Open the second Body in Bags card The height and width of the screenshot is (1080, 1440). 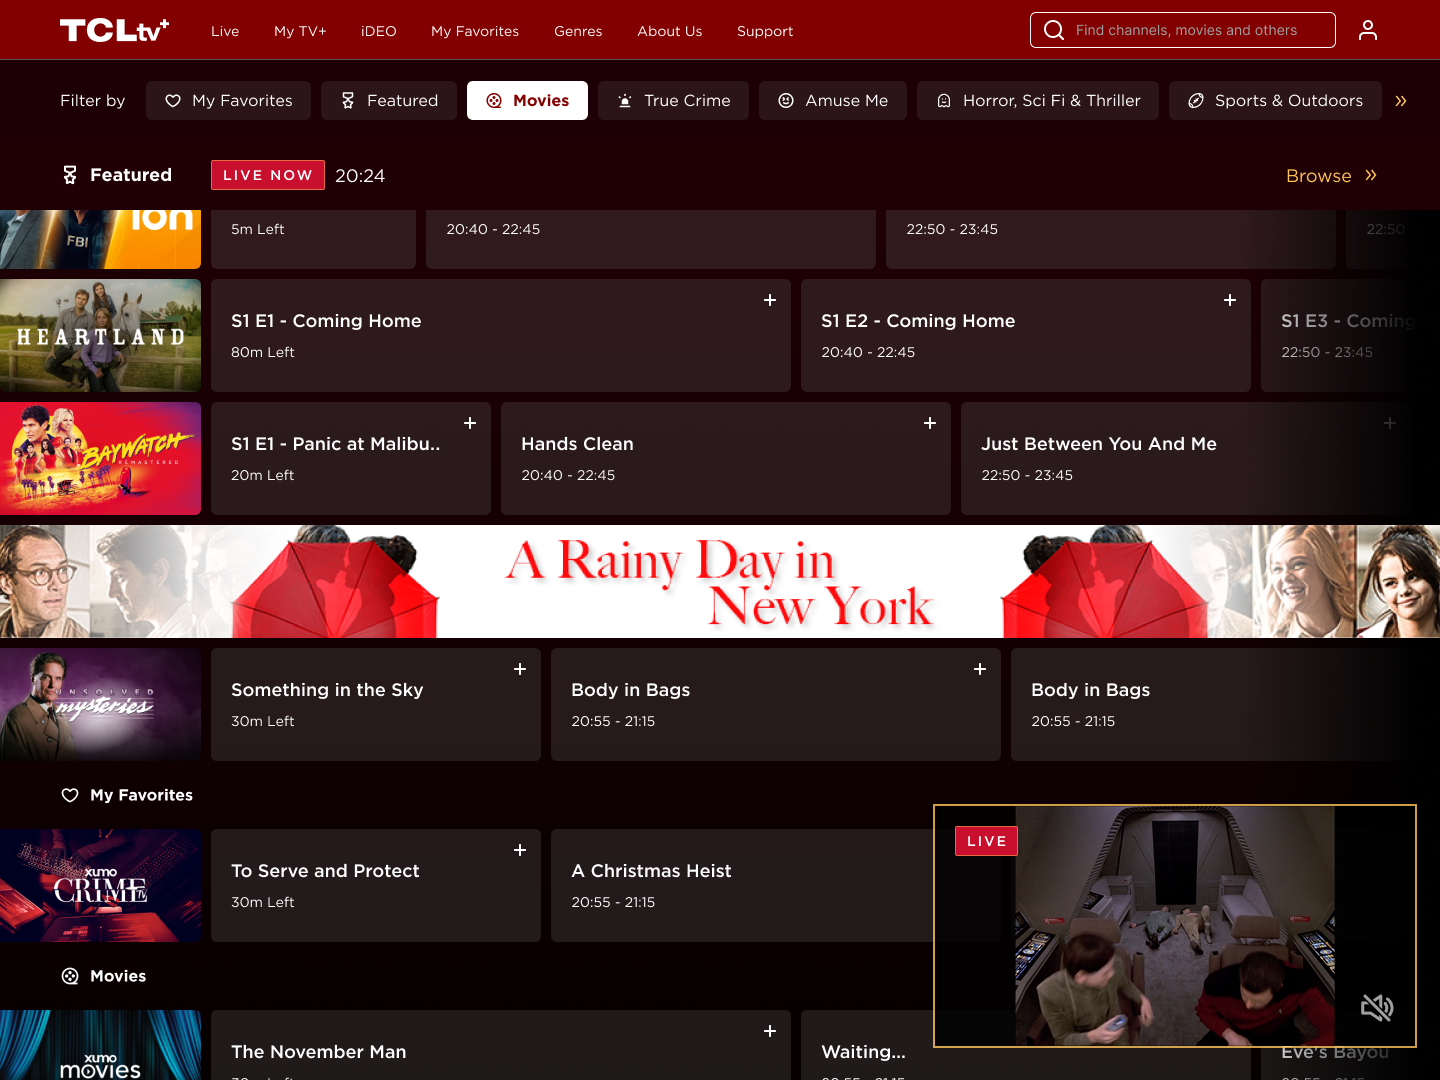pyautogui.click(x=1211, y=704)
